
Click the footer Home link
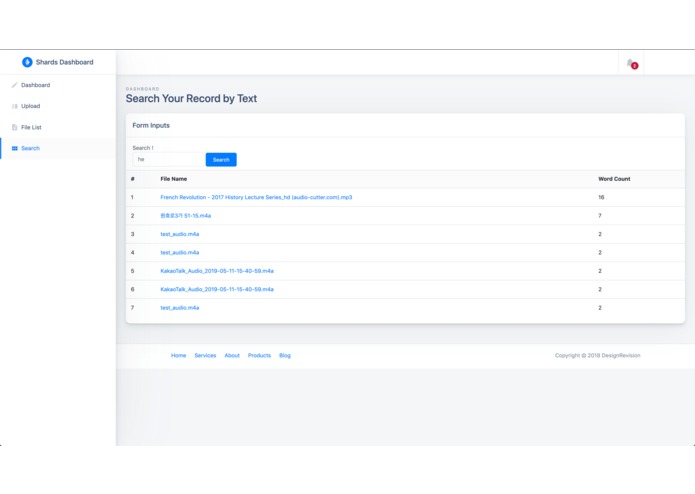tap(179, 355)
